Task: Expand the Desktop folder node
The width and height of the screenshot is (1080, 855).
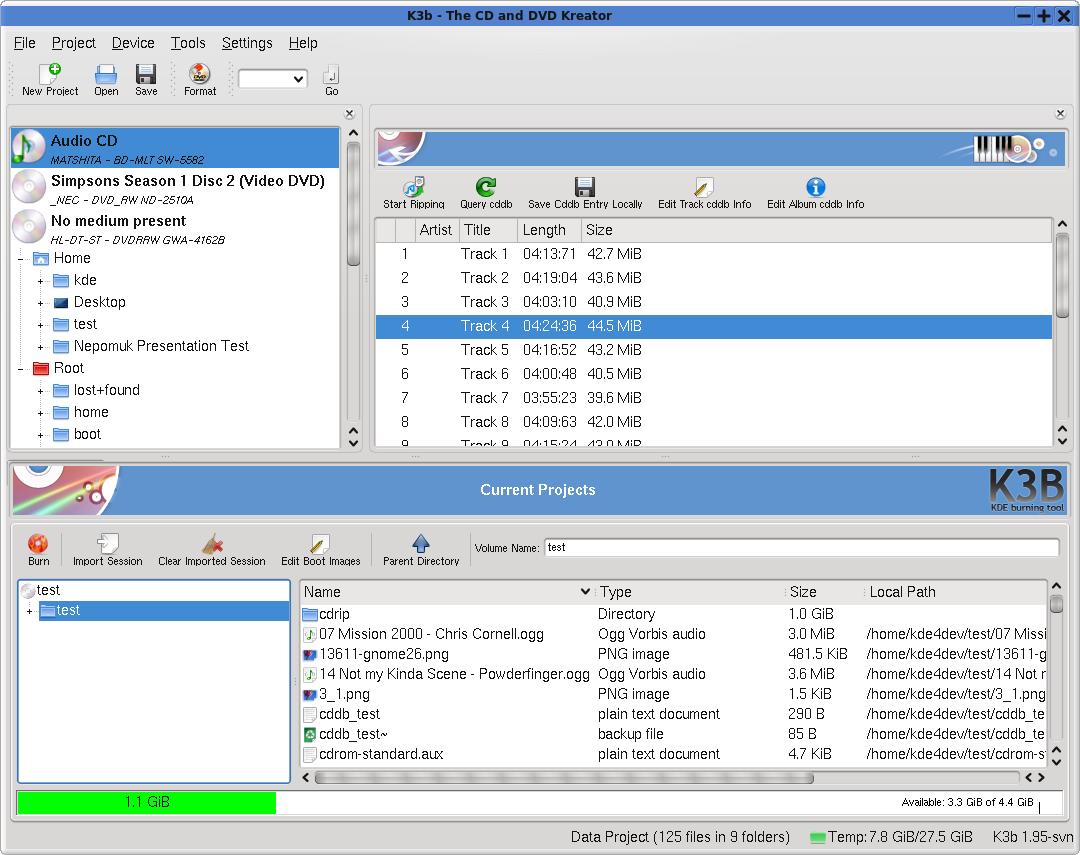Action: tap(41, 303)
